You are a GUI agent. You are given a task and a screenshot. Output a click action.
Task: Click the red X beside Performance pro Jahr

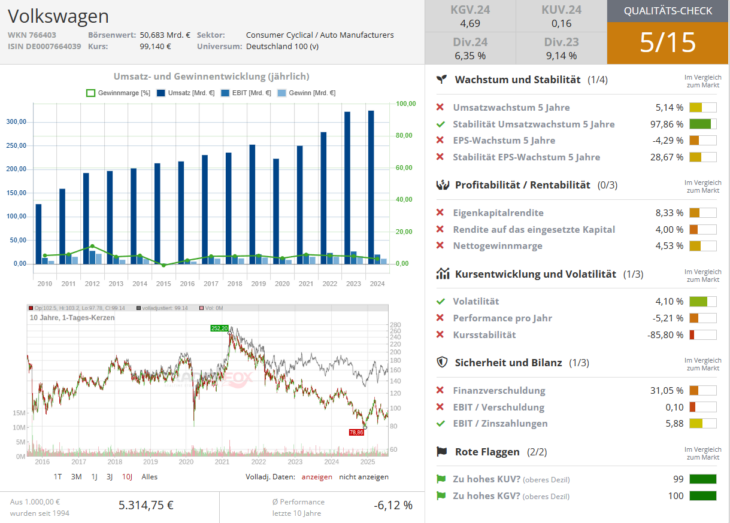[x=440, y=318]
